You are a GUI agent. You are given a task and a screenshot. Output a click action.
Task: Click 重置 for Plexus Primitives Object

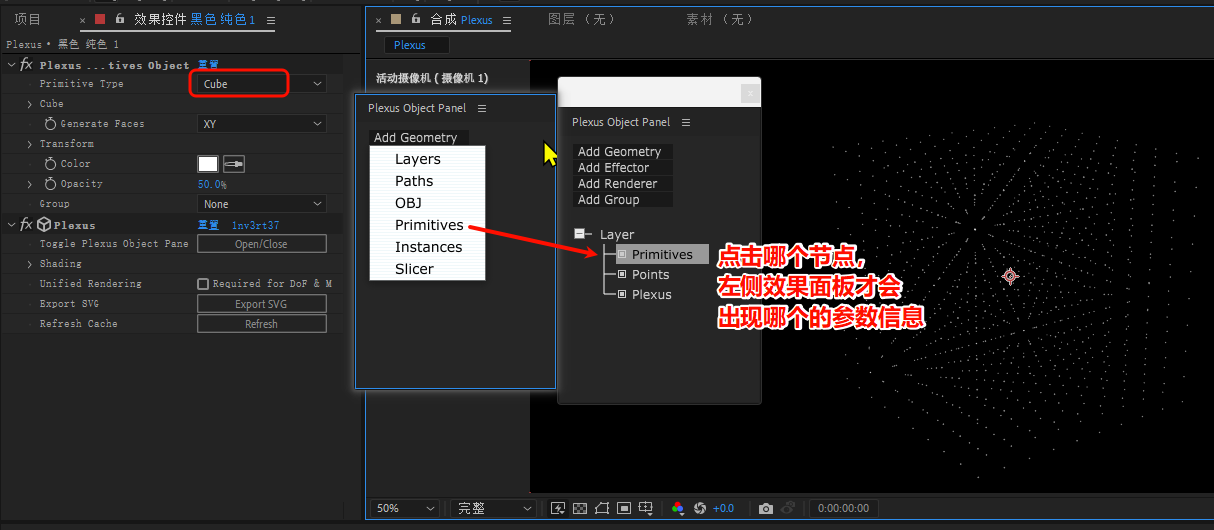[208, 65]
